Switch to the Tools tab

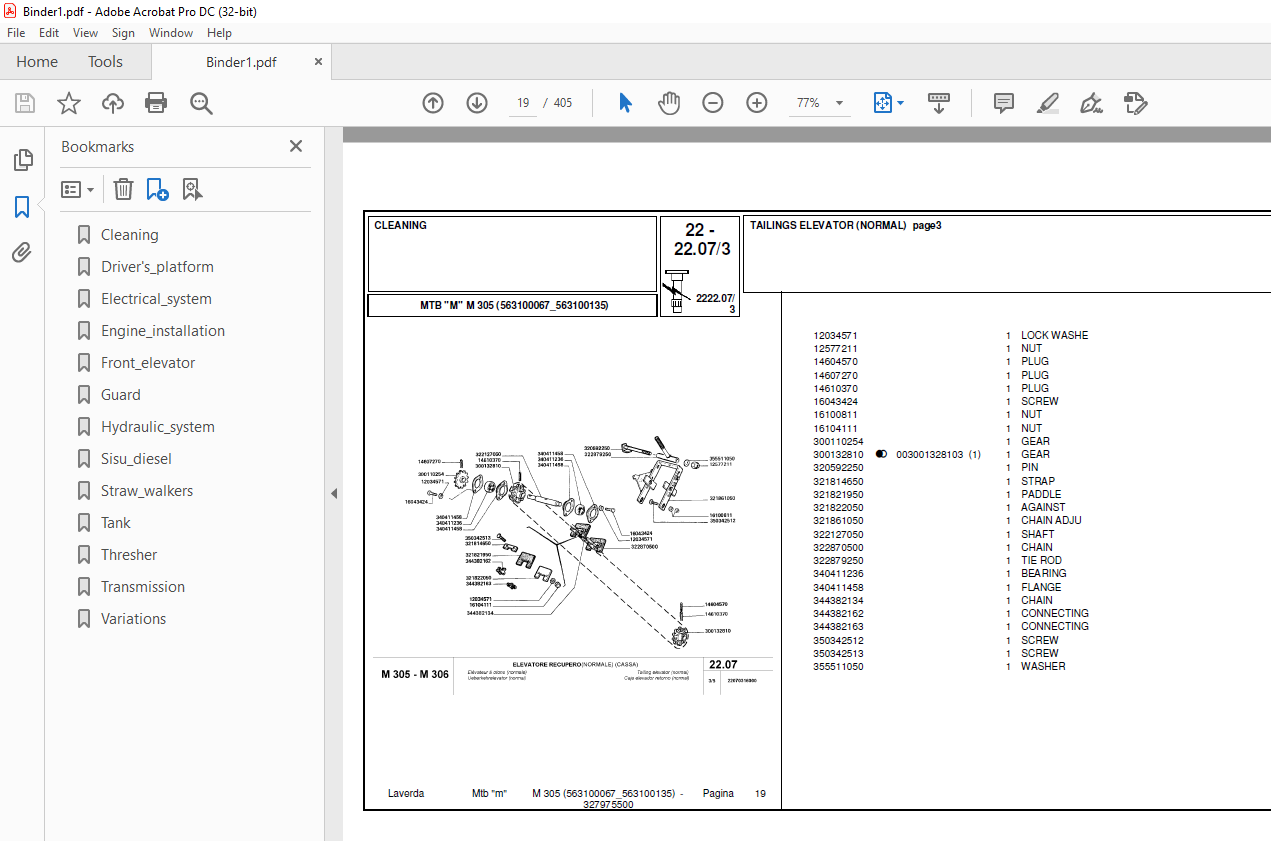point(105,62)
